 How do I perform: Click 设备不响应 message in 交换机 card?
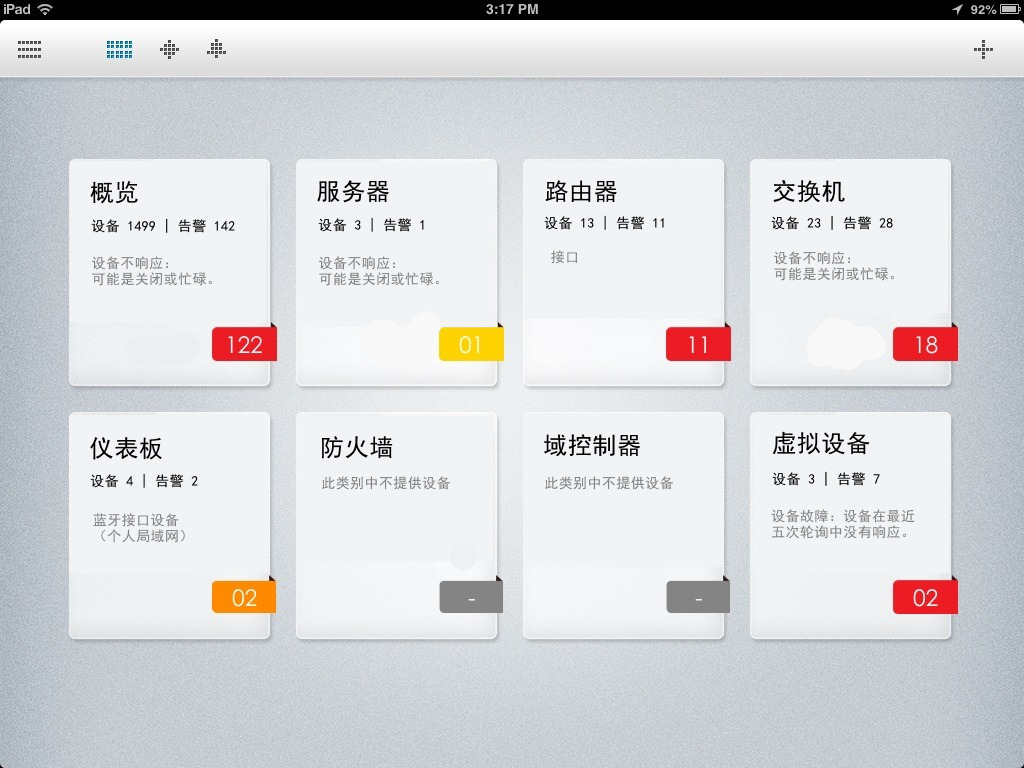coord(836,266)
